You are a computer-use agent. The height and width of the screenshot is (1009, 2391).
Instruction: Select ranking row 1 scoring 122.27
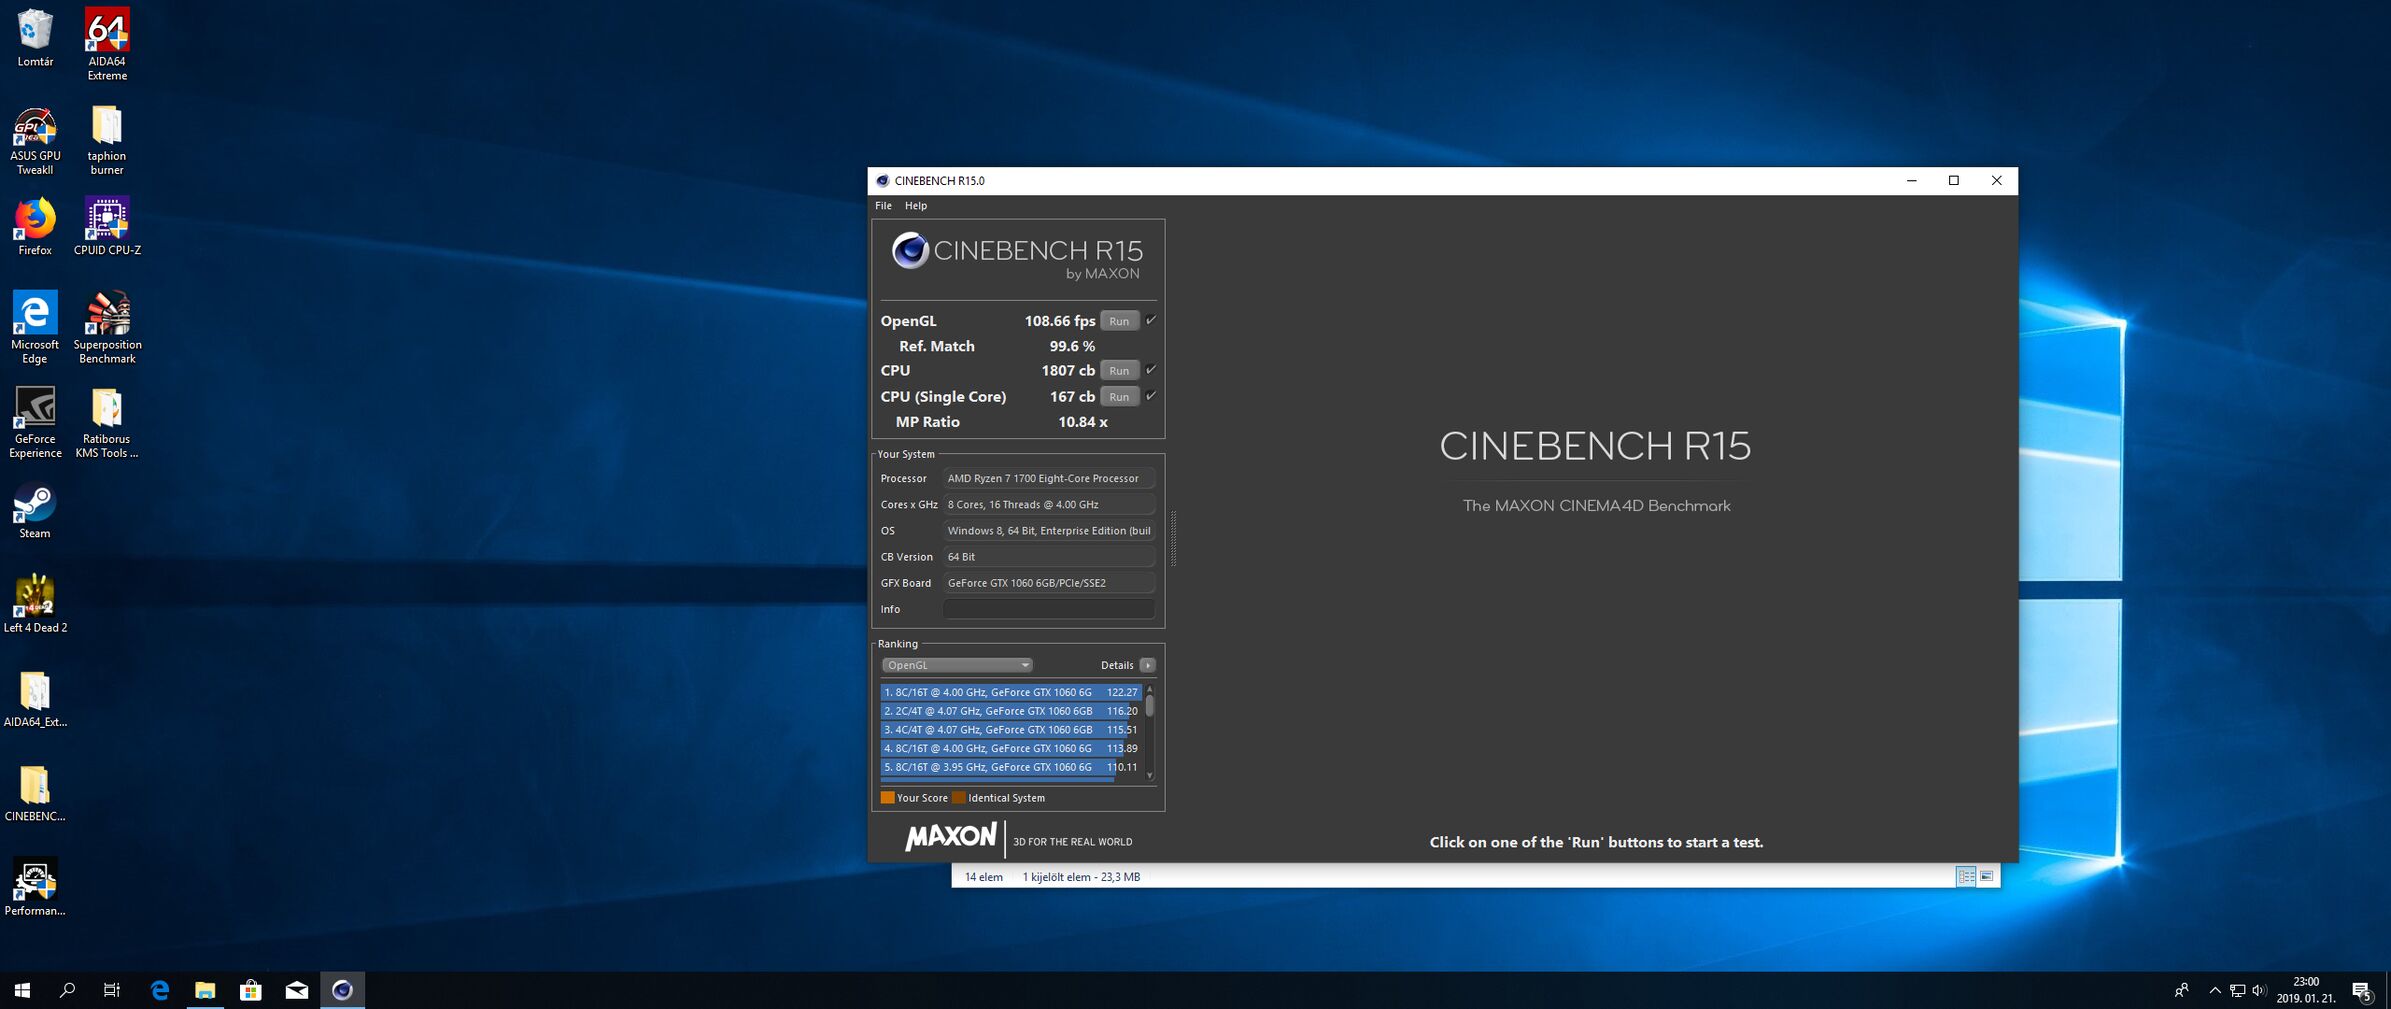click(1011, 692)
